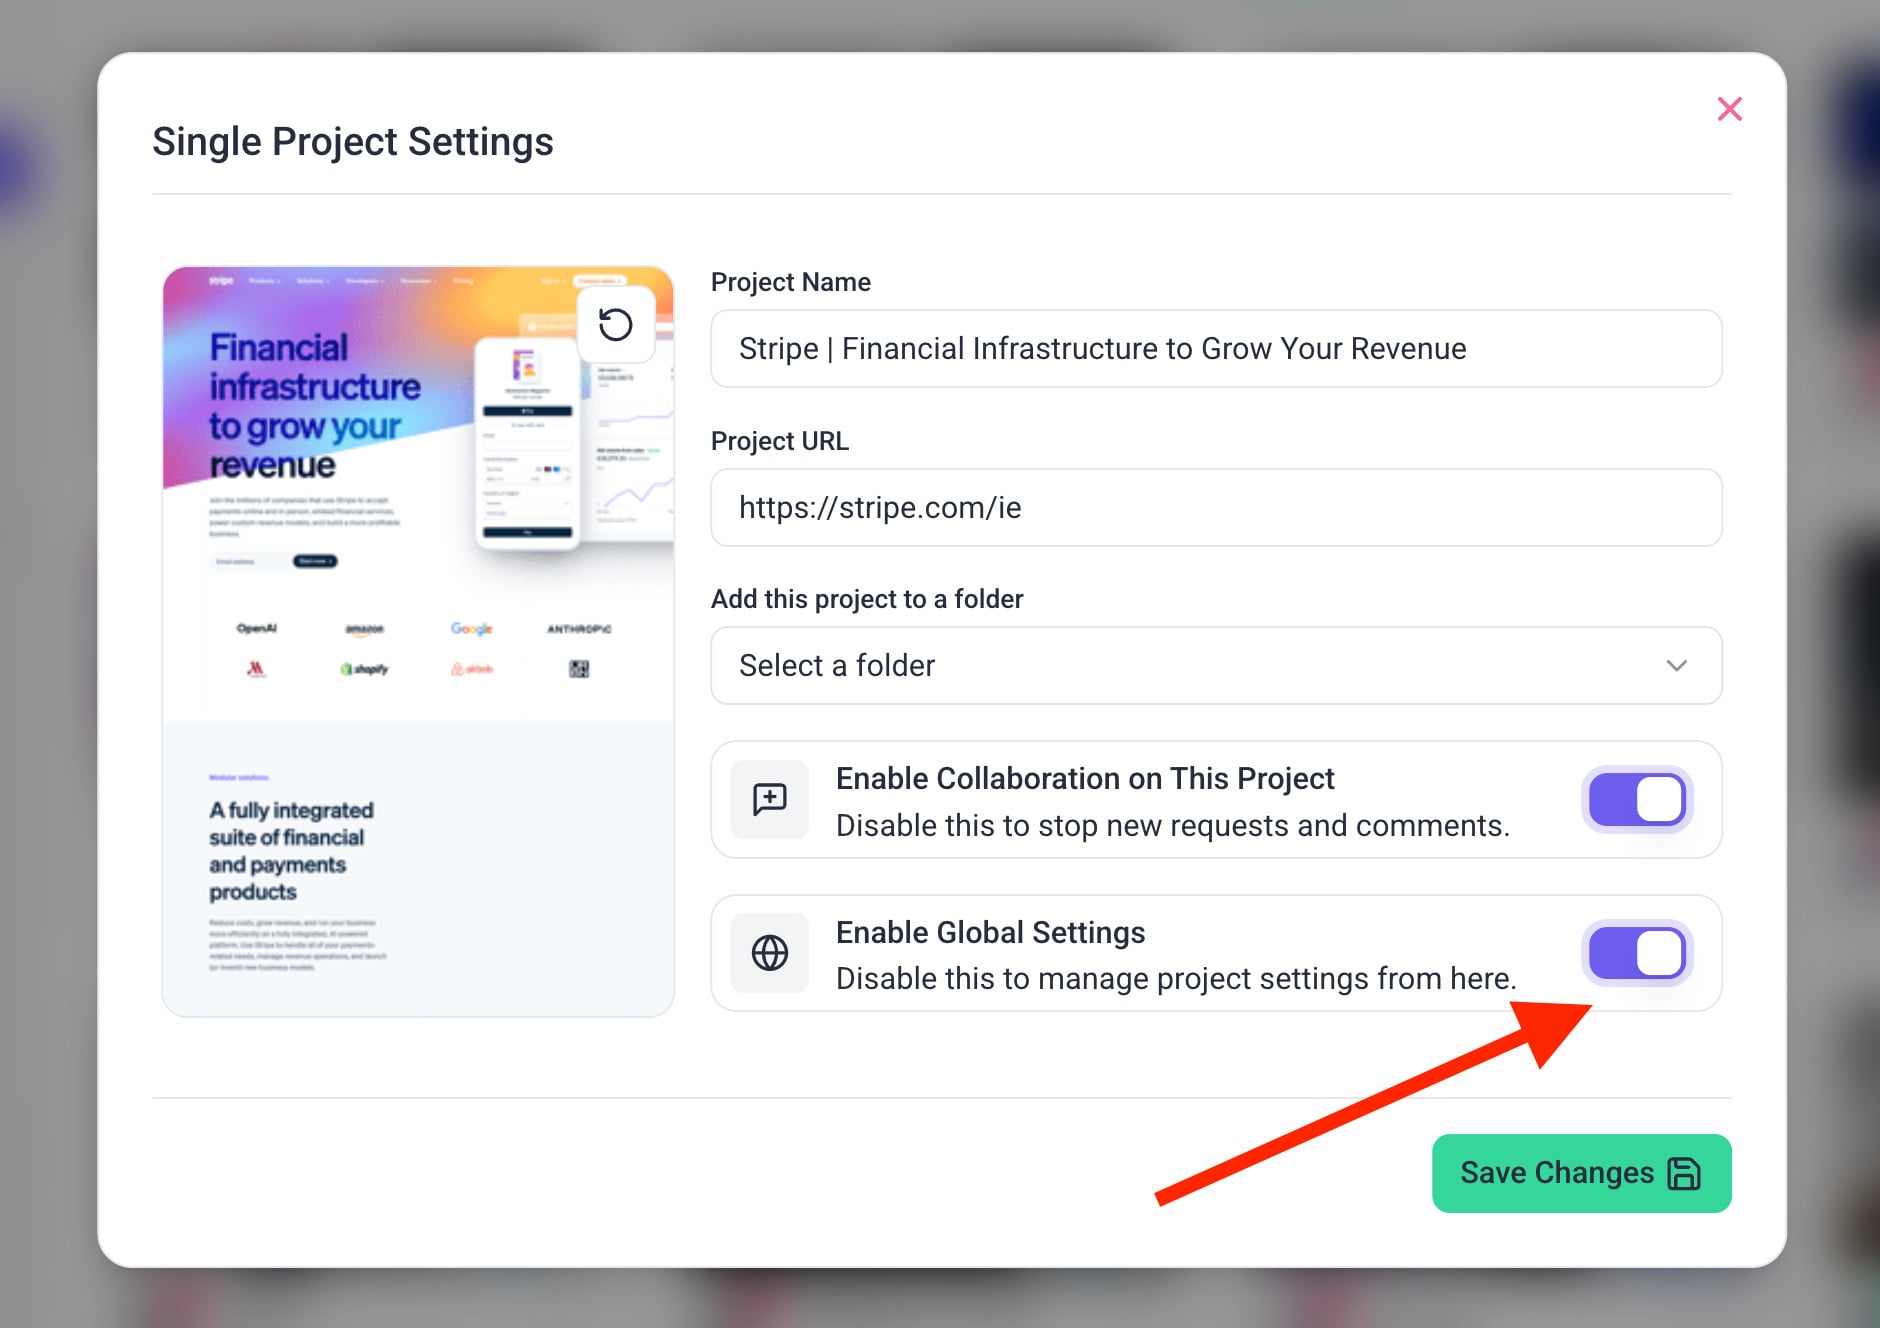Click the Project Name label
This screenshot has width=1880, height=1328.
point(790,282)
